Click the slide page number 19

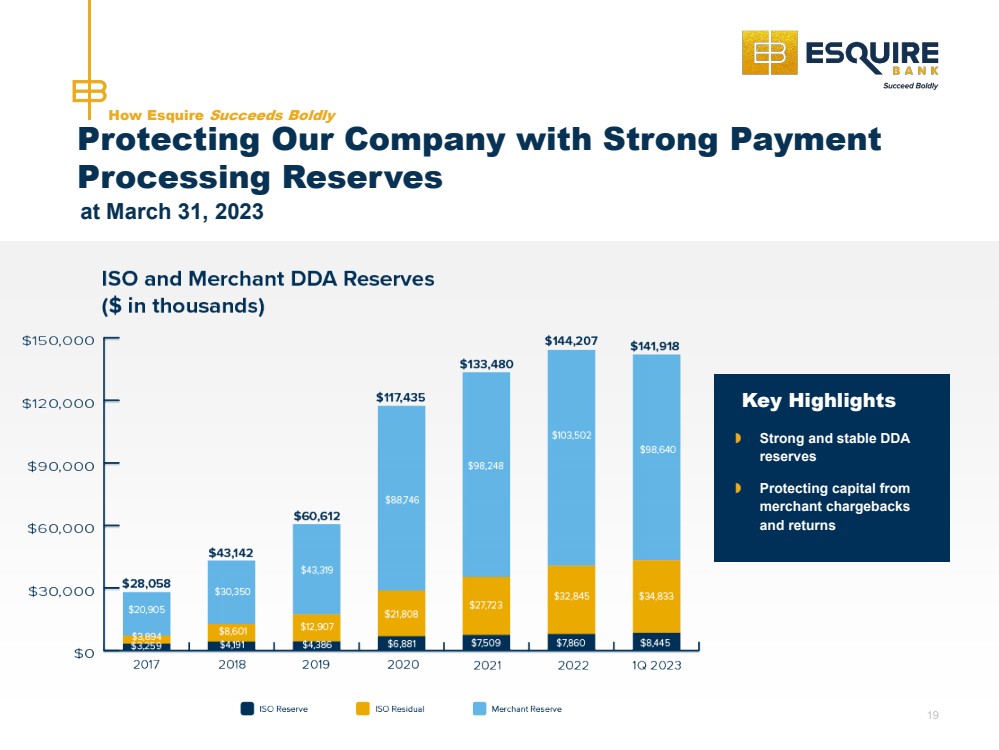(933, 716)
